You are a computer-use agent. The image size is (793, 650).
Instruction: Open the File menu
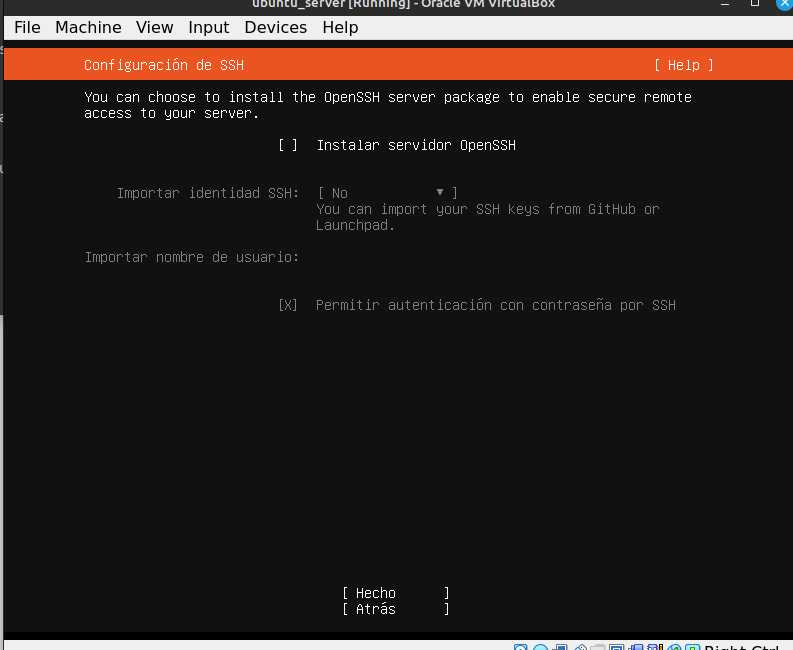coord(27,27)
